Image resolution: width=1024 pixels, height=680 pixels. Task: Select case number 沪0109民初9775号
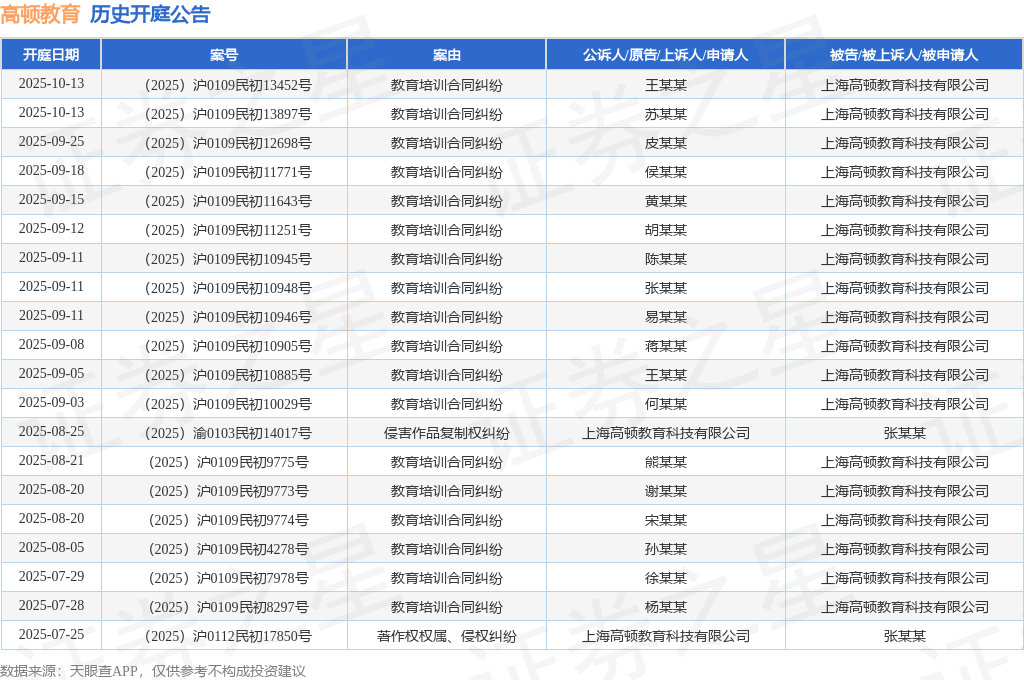tap(228, 462)
